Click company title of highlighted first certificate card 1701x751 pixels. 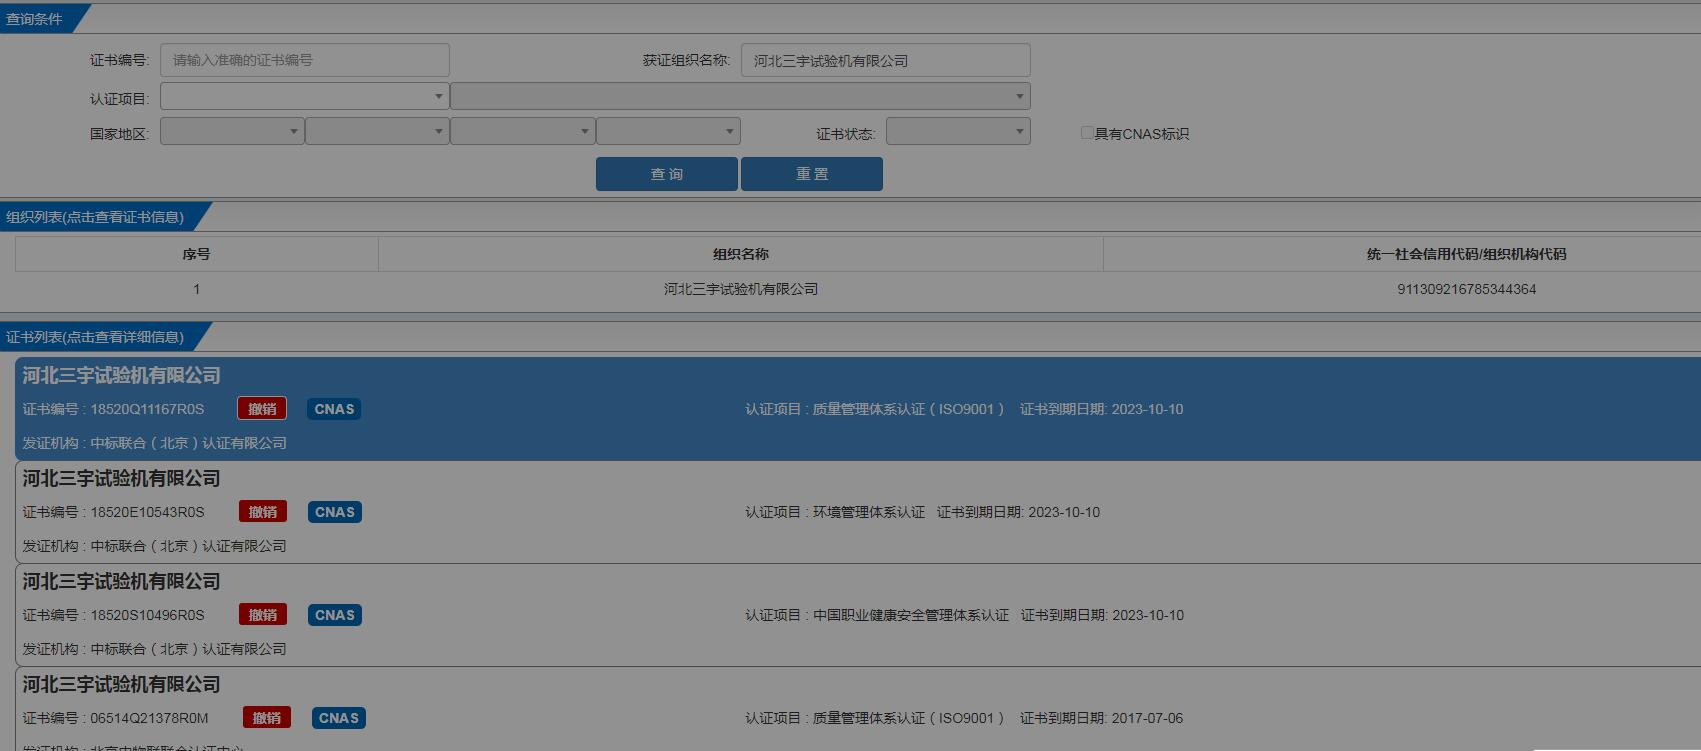pyautogui.click(x=121, y=376)
